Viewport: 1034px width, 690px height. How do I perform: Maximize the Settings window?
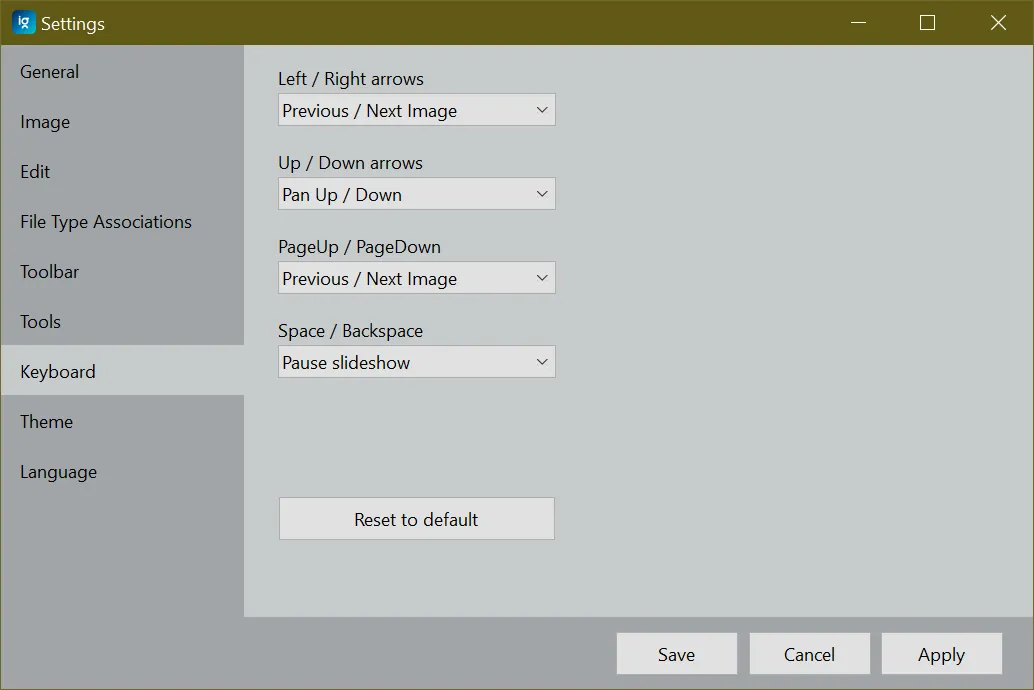pyautogui.click(x=927, y=22)
